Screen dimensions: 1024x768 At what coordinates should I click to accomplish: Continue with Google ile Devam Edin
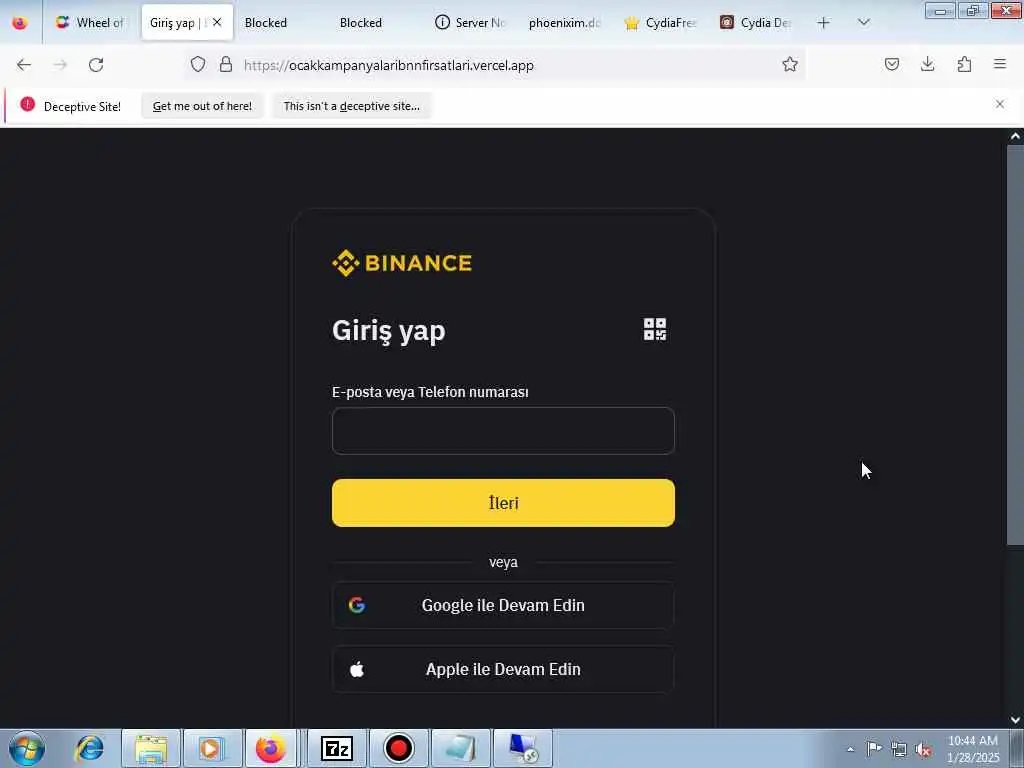[x=503, y=605]
